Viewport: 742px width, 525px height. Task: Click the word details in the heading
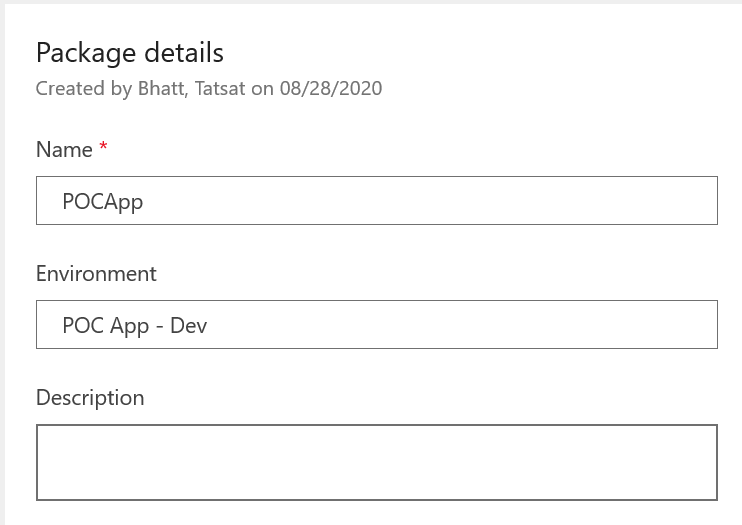[184, 52]
